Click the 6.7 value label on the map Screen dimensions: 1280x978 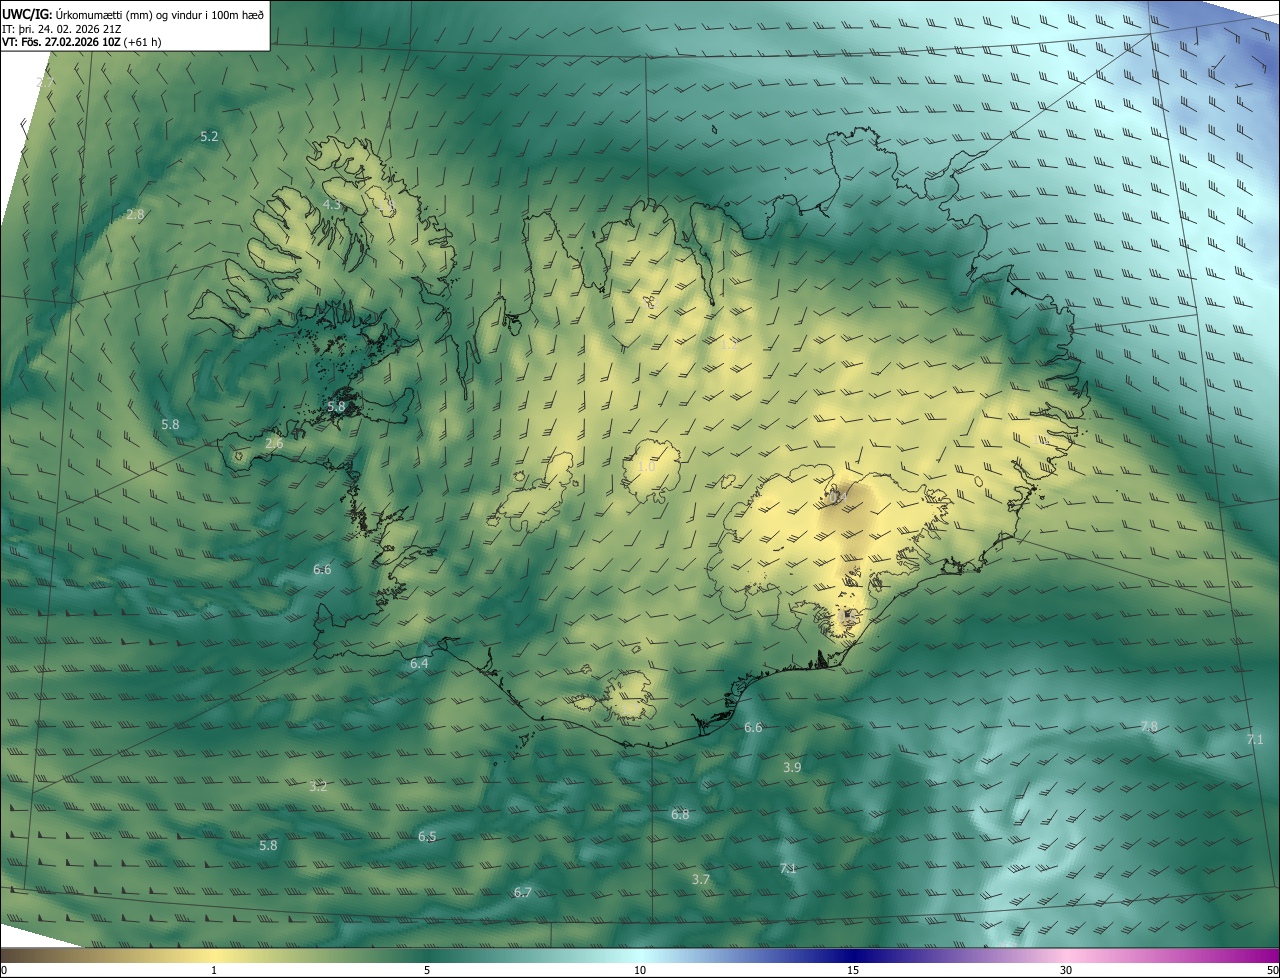[522, 892]
